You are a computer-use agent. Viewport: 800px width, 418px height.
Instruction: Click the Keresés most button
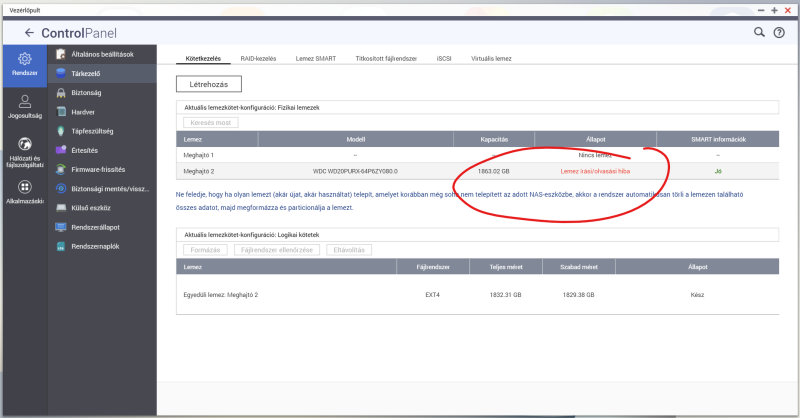click(x=211, y=122)
